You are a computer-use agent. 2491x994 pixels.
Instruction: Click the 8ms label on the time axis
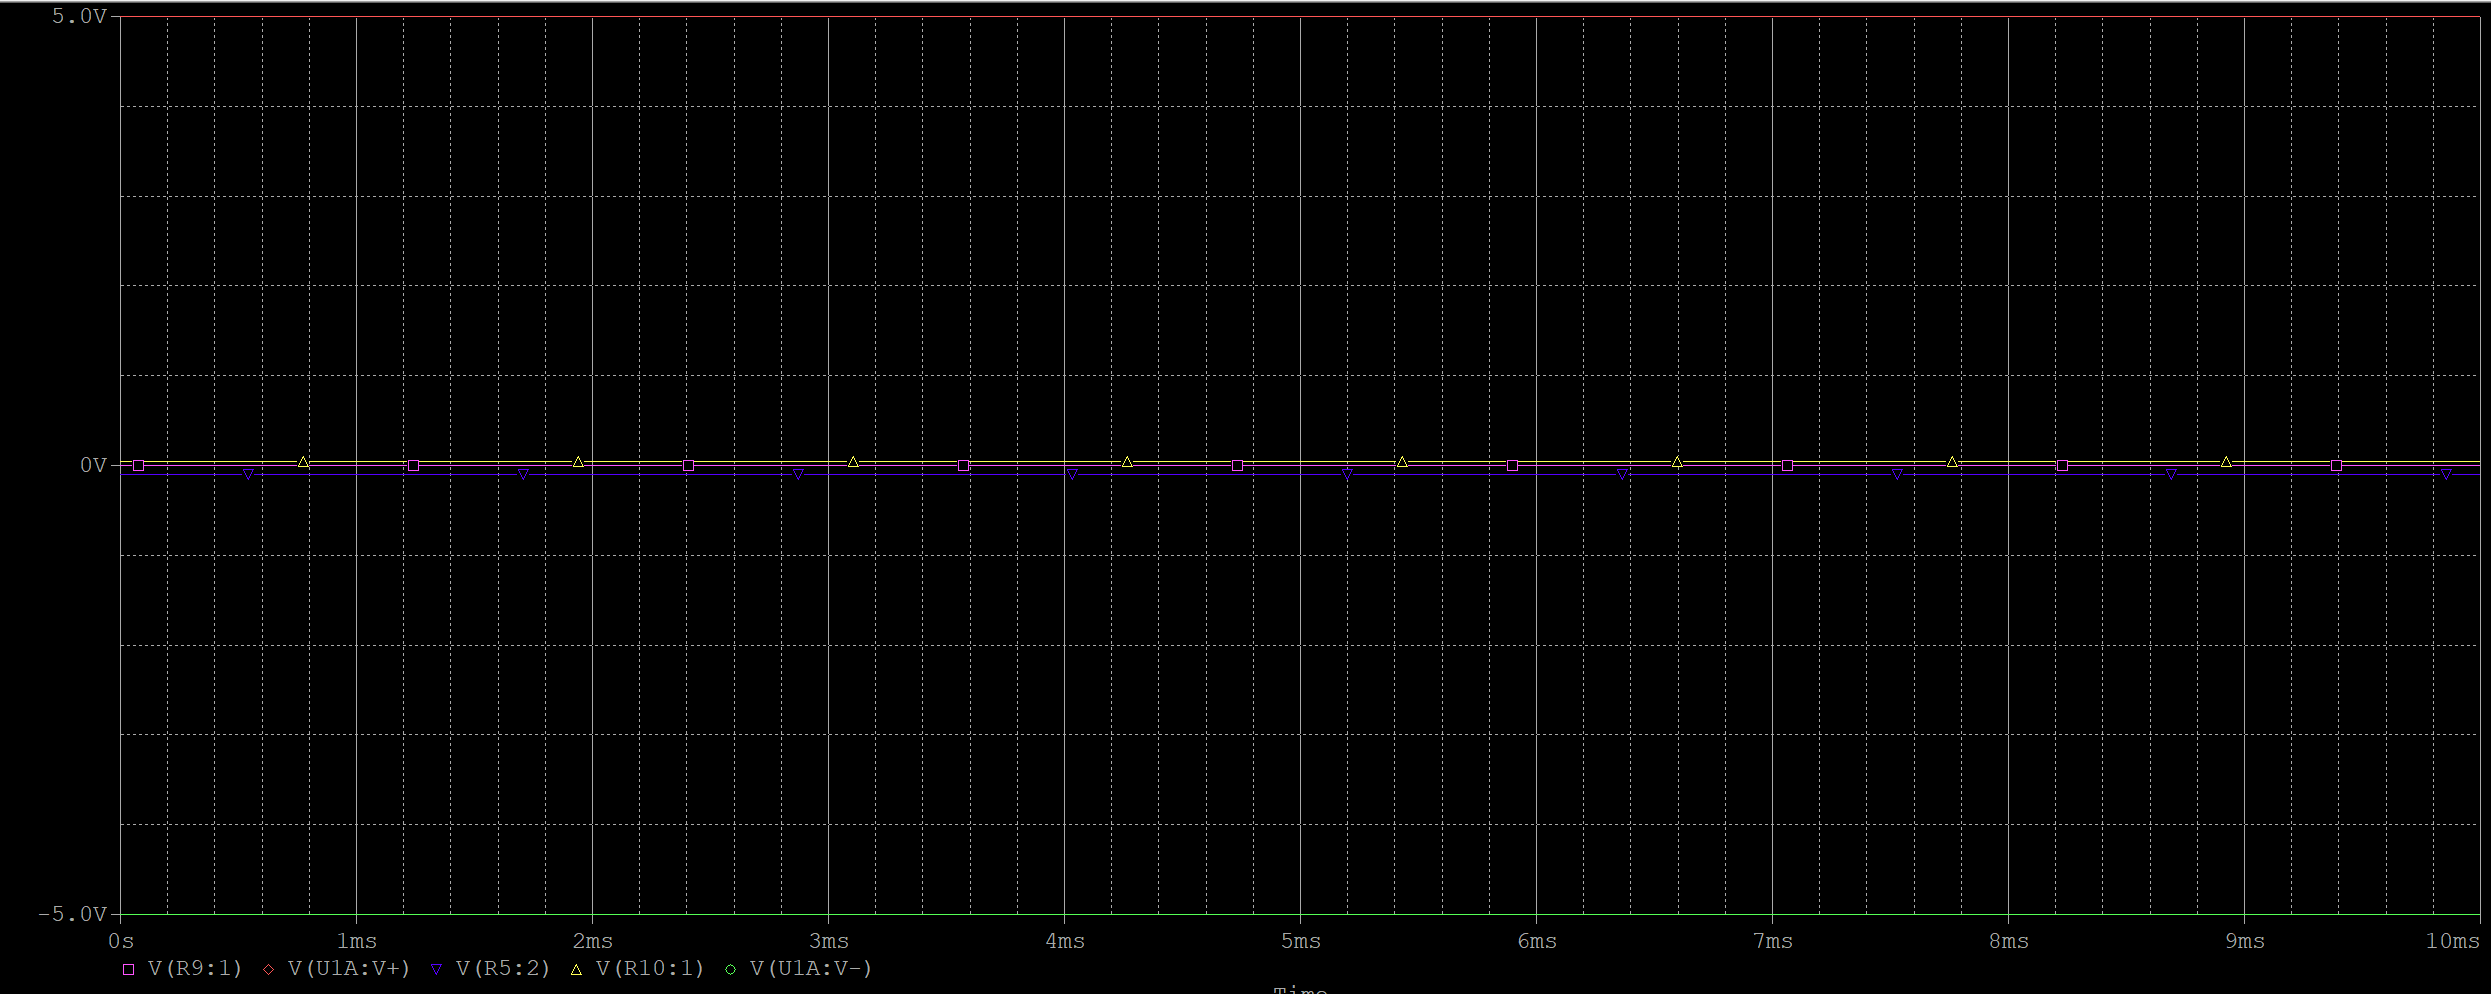2009,941
